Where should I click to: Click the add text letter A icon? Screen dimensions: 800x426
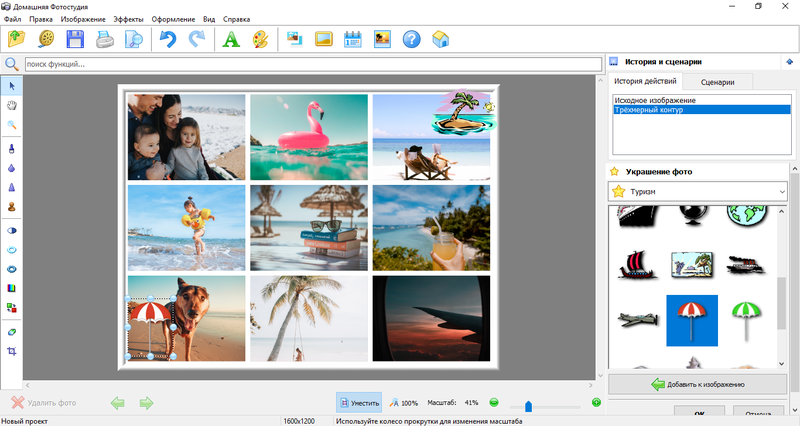point(231,40)
